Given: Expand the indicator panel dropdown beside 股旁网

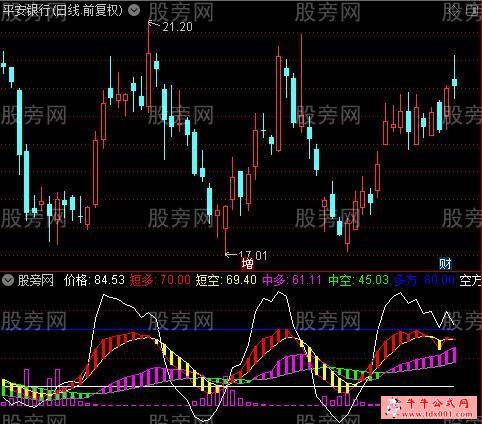Looking at the screenshot, I should pos(7,281).
